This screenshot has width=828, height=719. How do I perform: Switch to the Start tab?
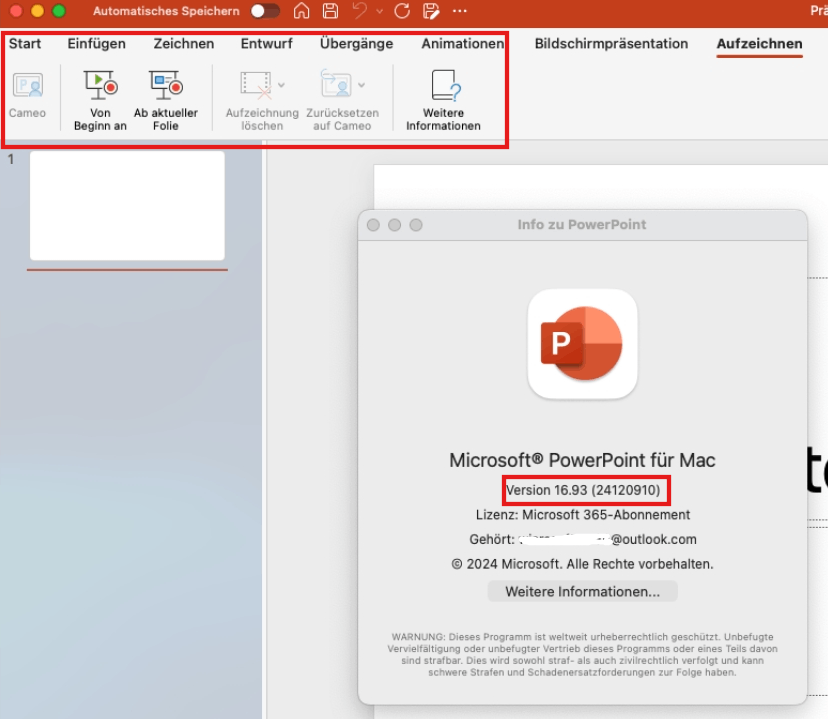click(x=25, y=43)
